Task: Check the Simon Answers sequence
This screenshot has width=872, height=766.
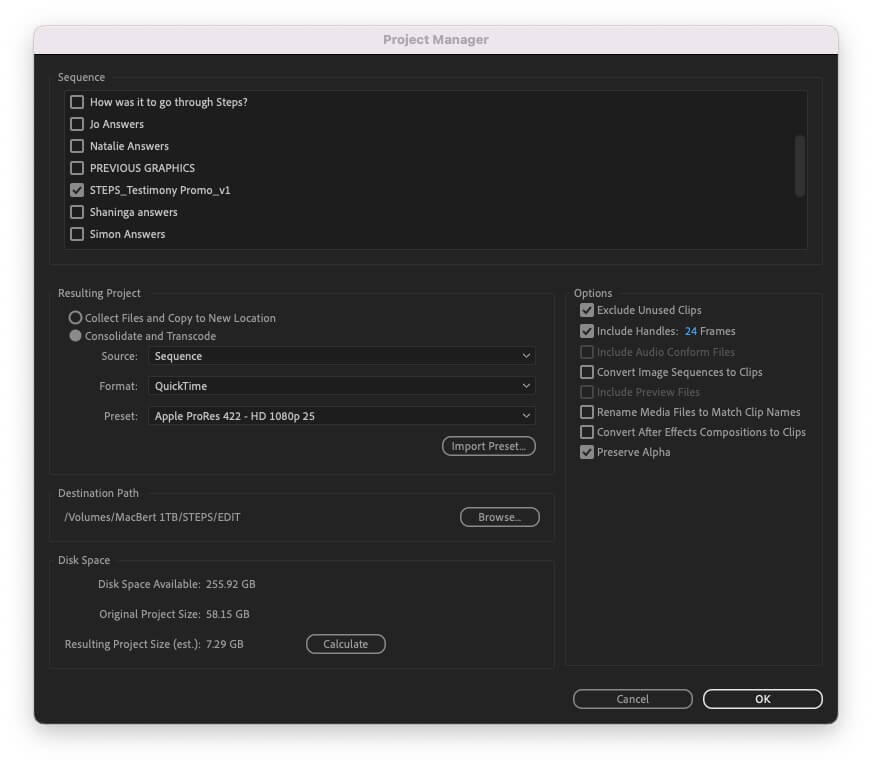Action: pos(77,234)
